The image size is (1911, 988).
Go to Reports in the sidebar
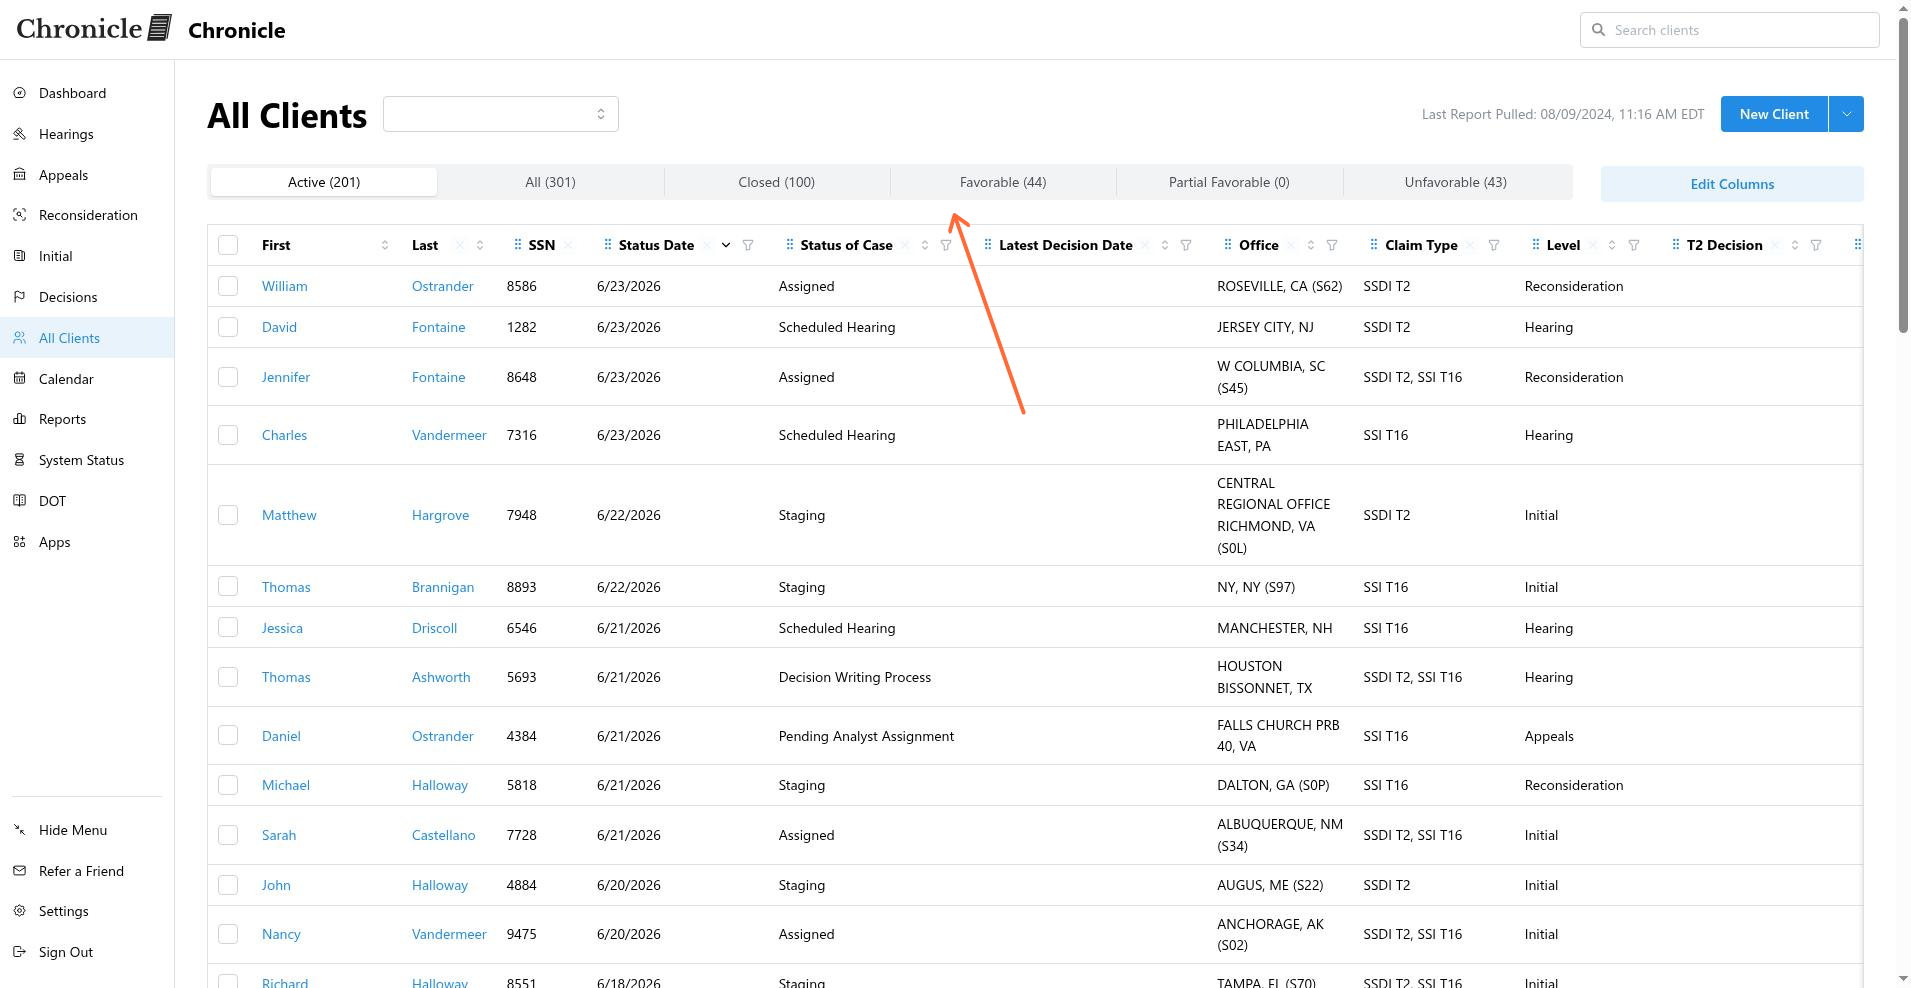click(87, 419)
